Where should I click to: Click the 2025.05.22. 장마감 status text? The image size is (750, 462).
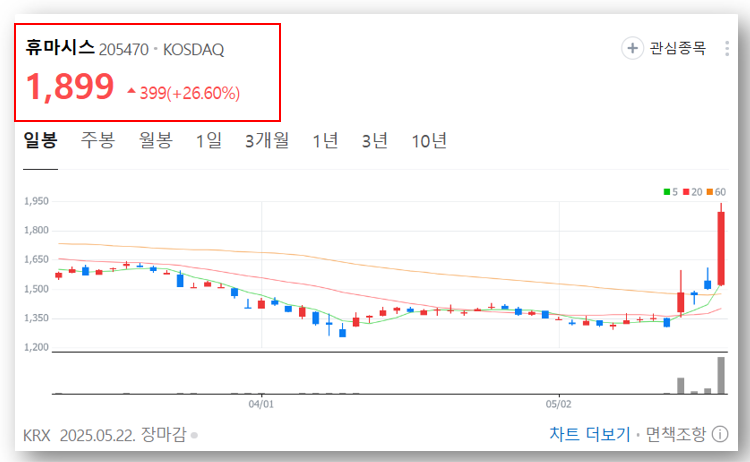123,435
